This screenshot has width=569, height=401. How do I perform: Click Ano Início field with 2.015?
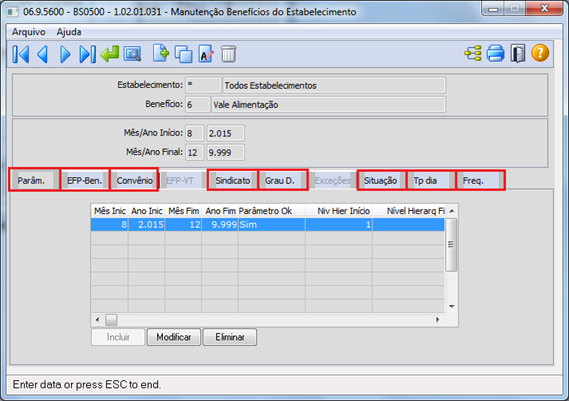pyautogui.click(x=225, y=133)
